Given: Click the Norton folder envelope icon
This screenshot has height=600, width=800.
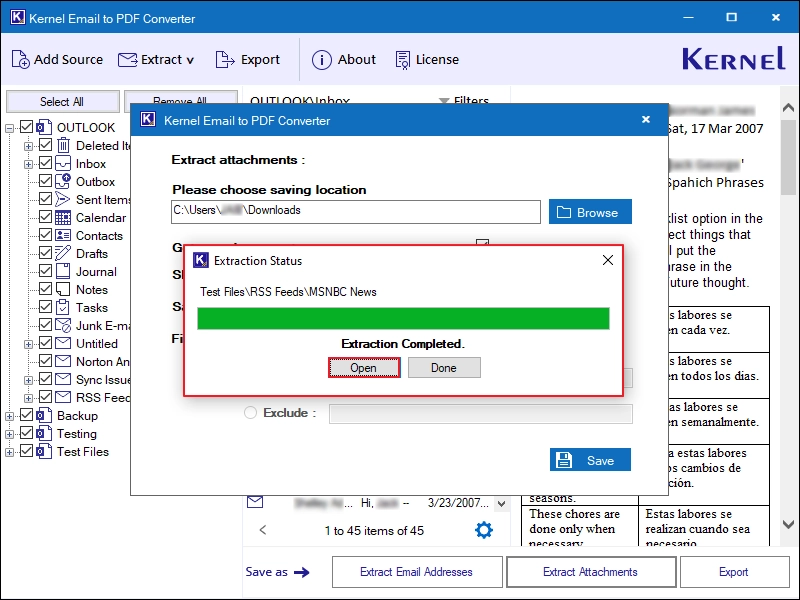Looking at the screenshot, I should (x=63, y=361).
